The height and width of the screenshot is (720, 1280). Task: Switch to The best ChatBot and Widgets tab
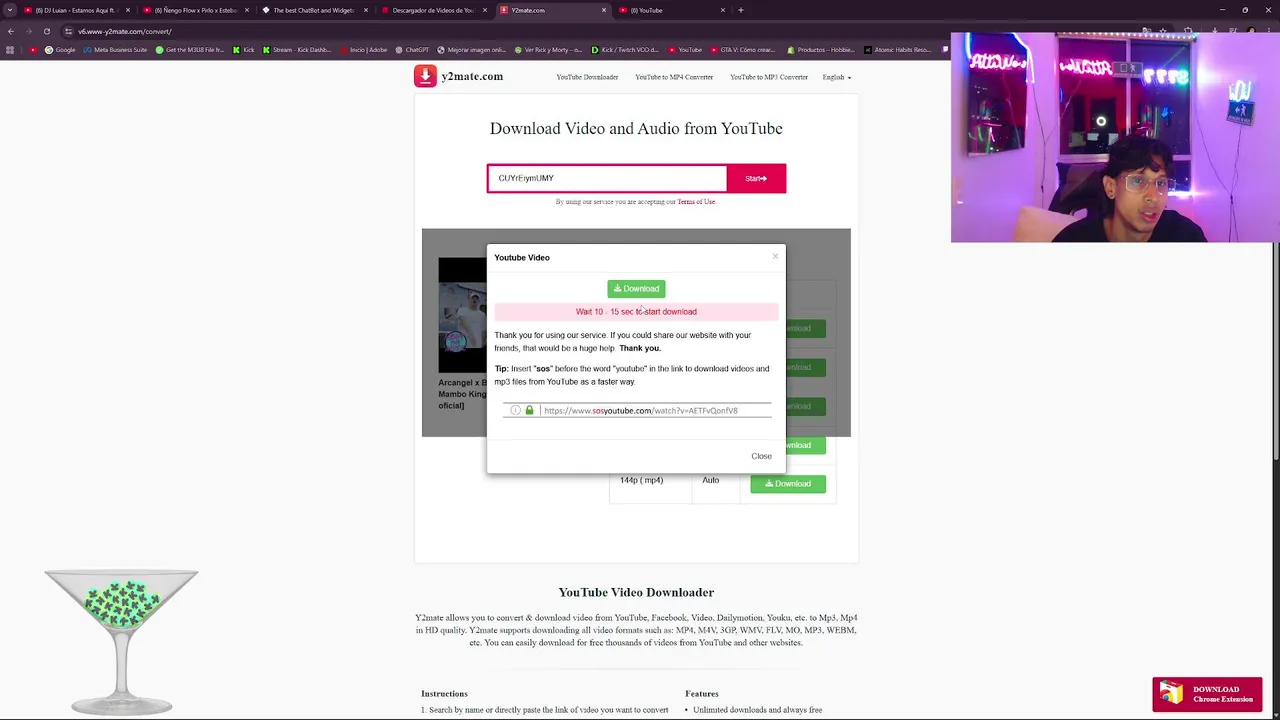pyautogui.click(x=314, y=10)
